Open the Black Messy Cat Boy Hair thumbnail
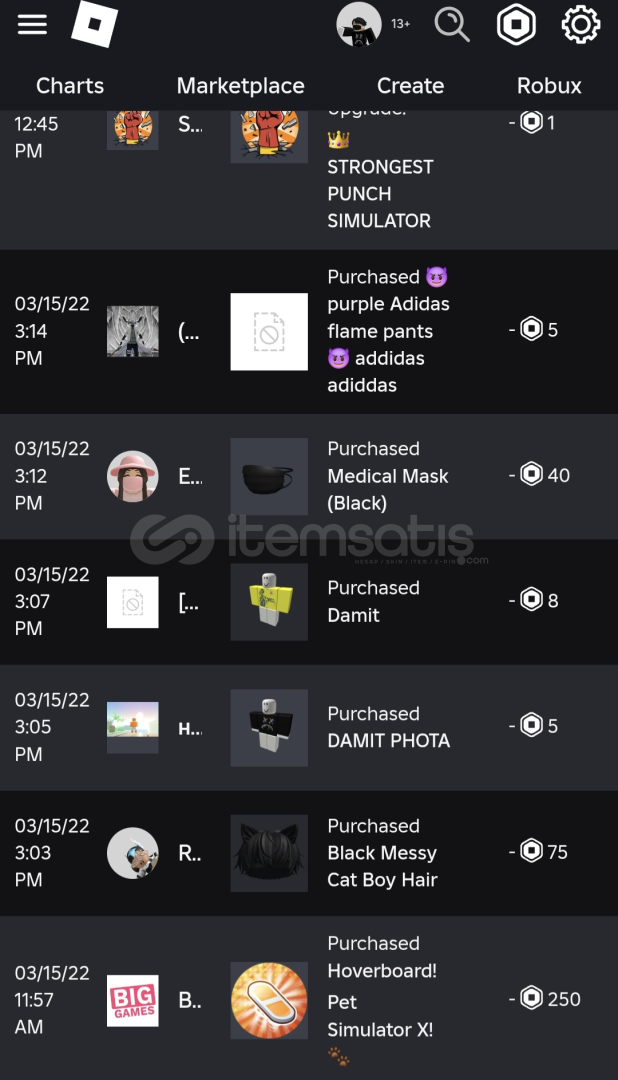 (269, 853)
